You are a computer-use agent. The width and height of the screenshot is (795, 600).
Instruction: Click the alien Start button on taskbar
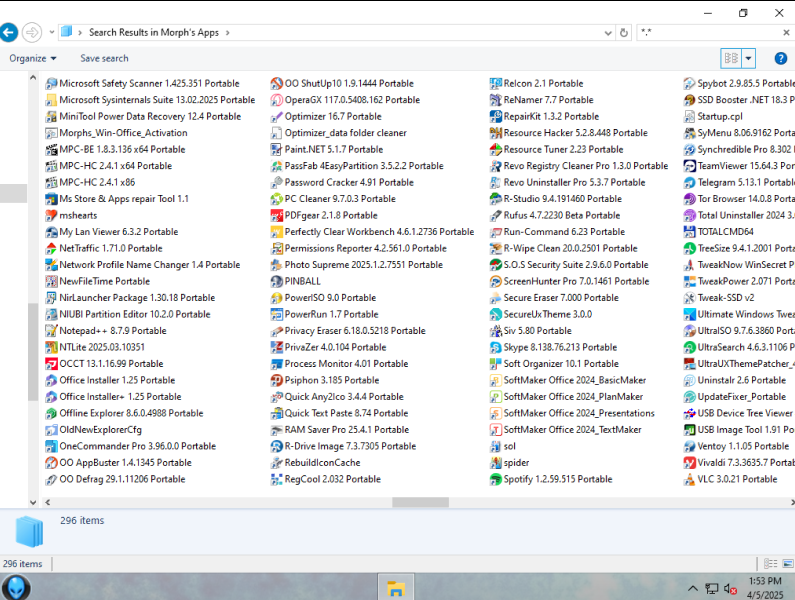point(16,588)
